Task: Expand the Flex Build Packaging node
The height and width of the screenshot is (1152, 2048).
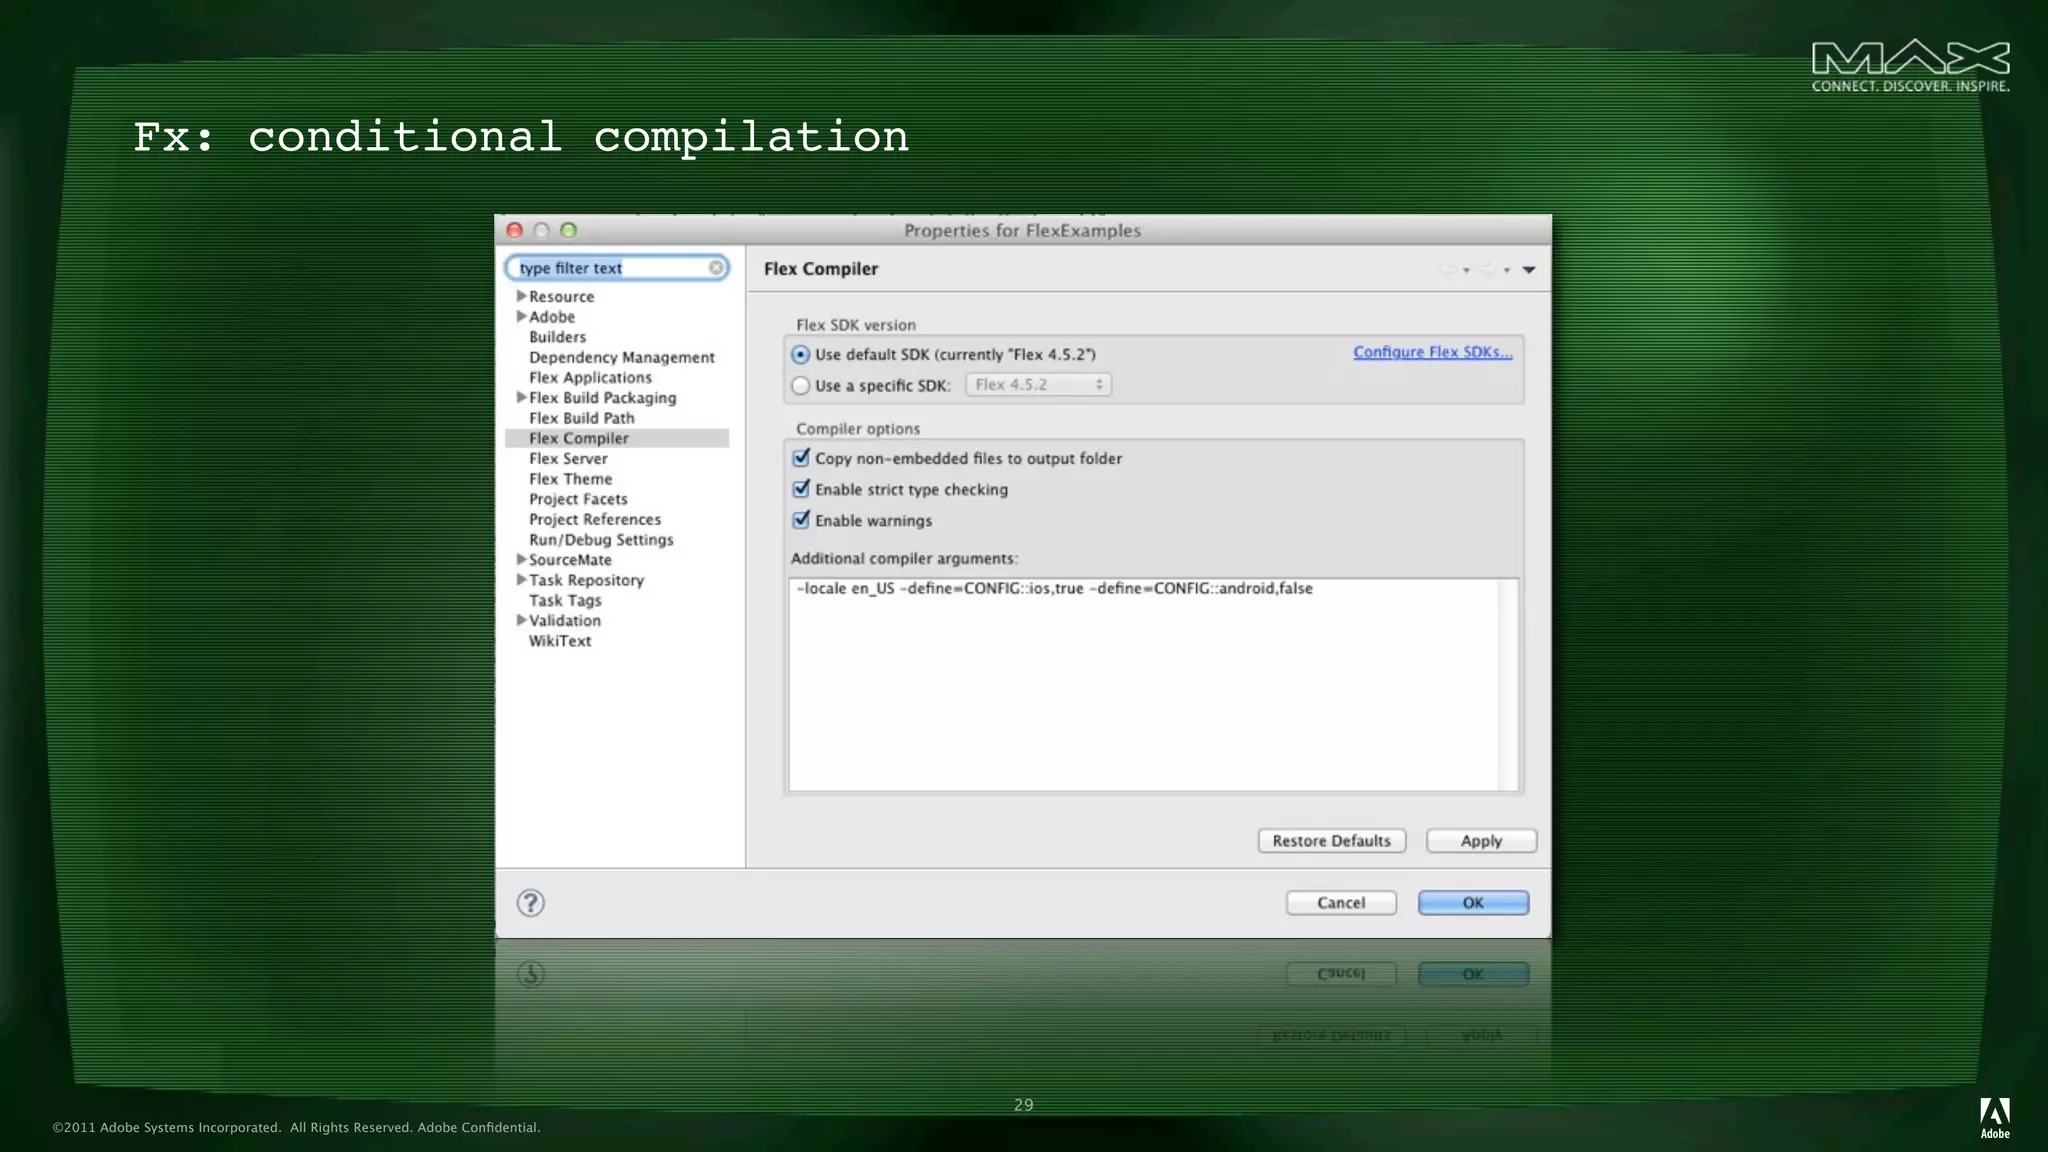Action: [x=521, y=397]
